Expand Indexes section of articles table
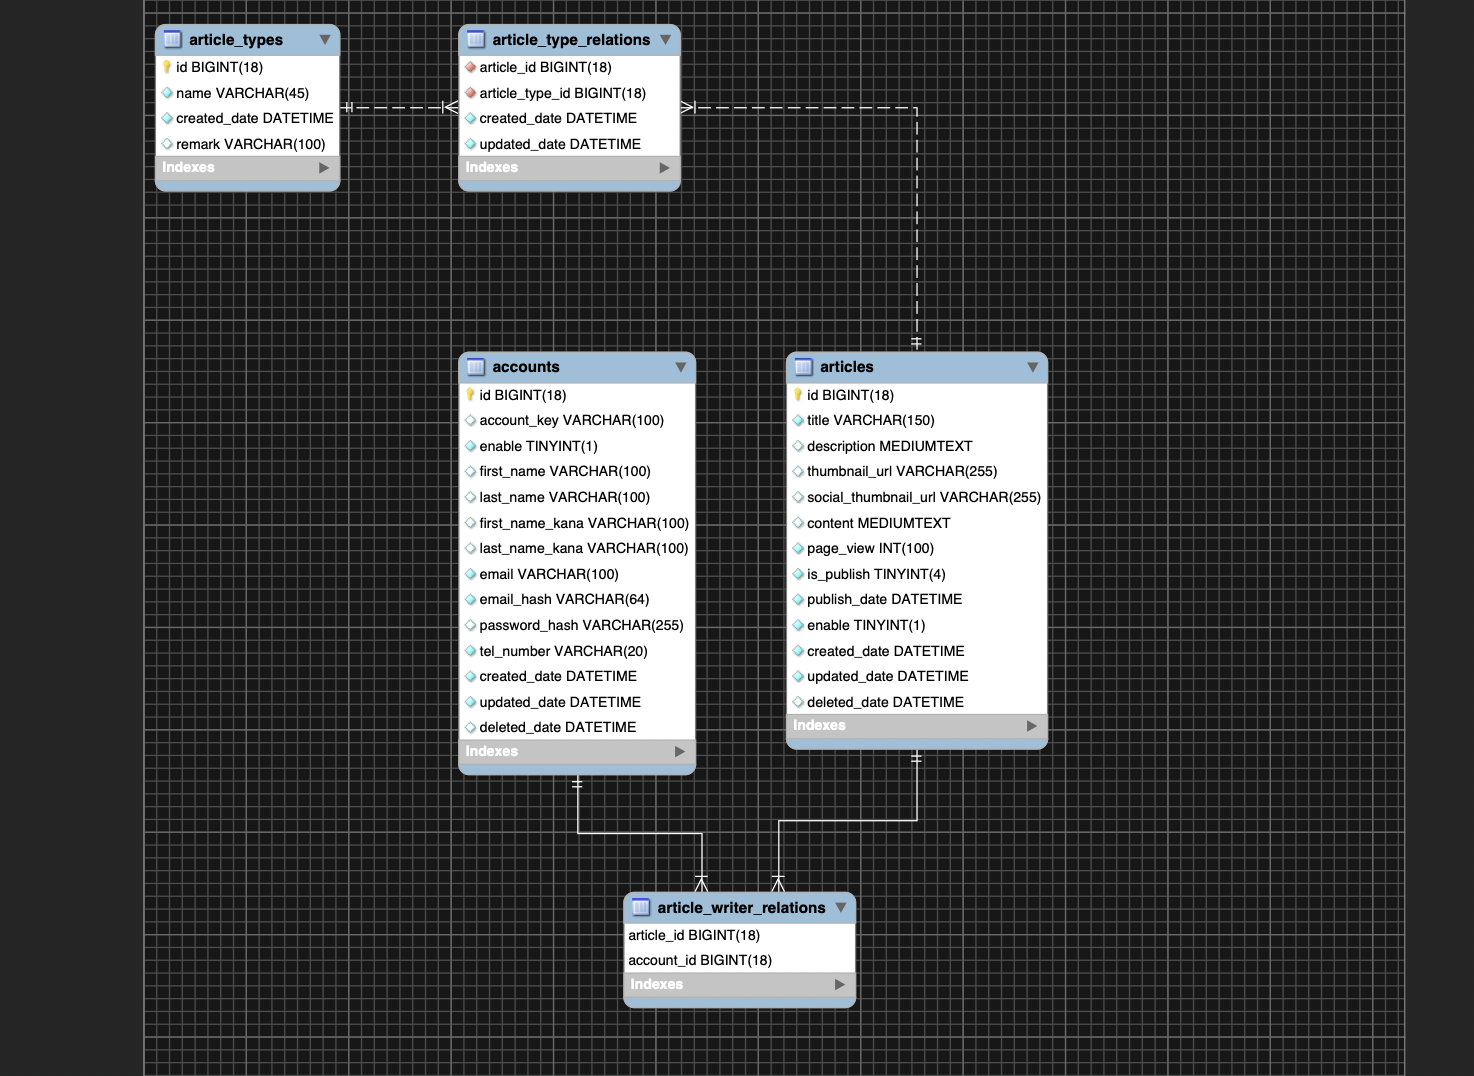Screen dimensions: 1474x1076 (x=1032, y=726)
